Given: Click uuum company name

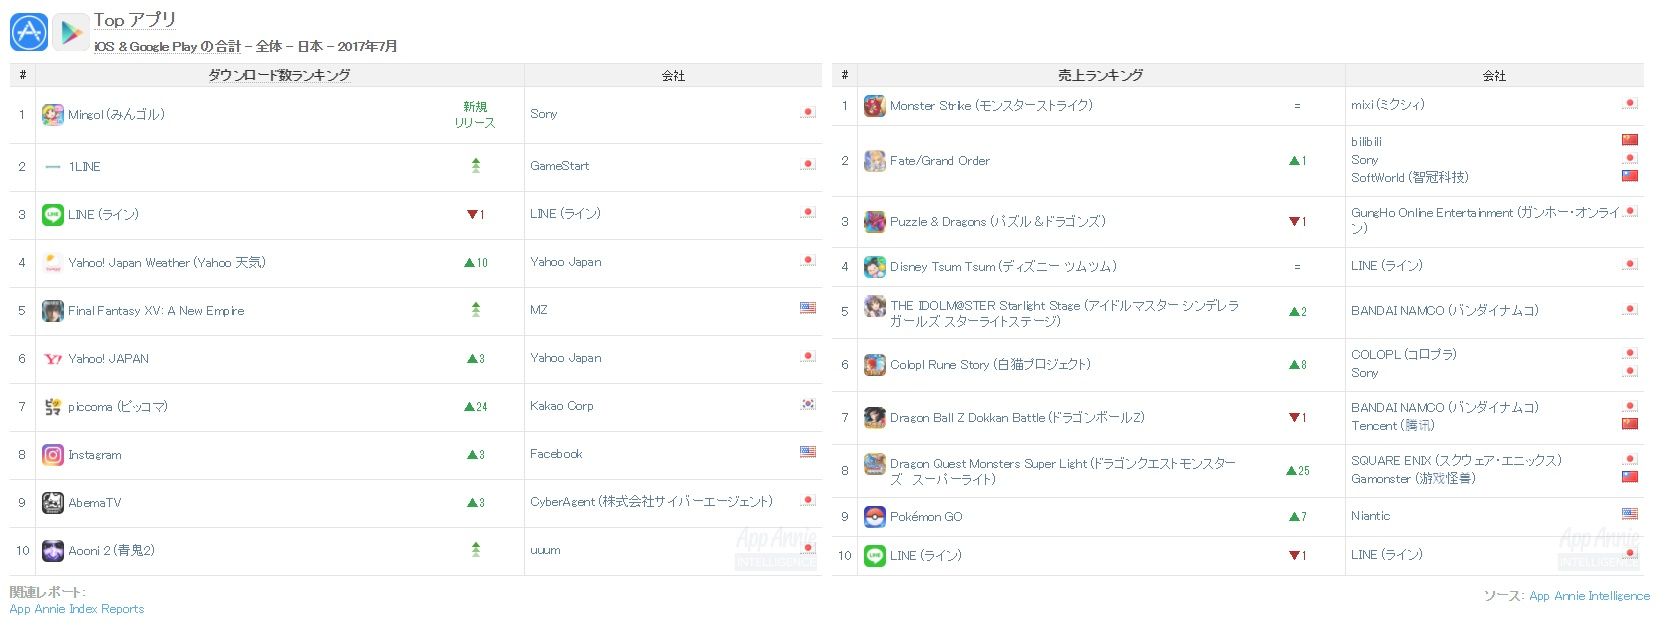Looking at the screenshot, I should 545,550.
